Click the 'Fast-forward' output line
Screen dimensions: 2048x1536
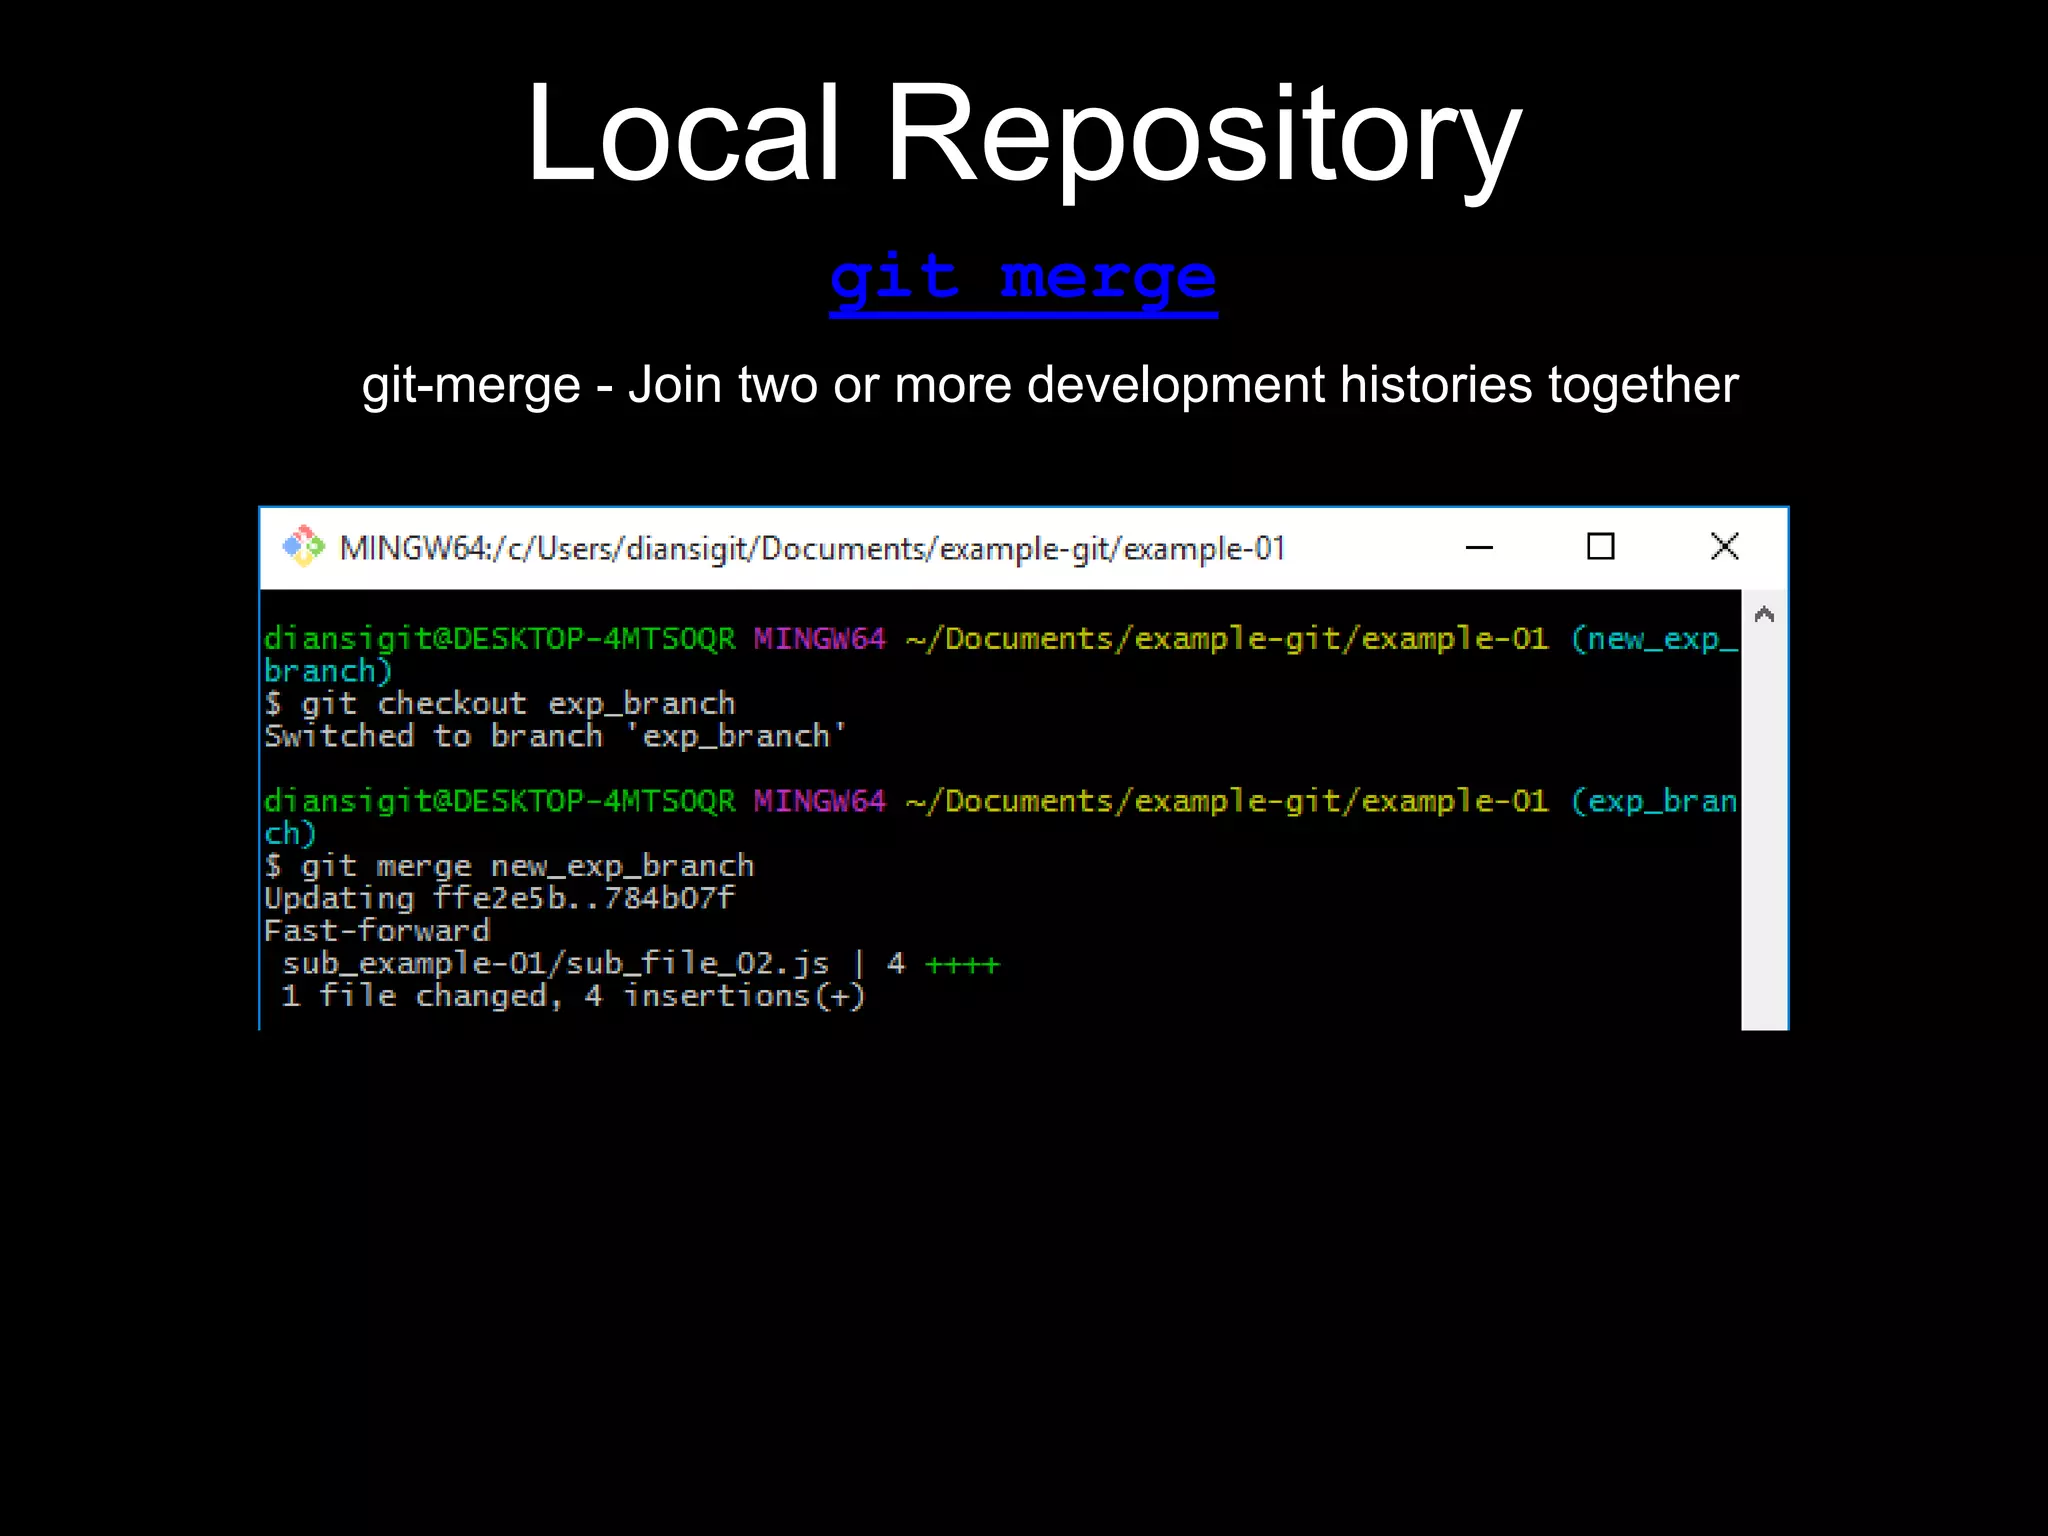click(377, 931)
